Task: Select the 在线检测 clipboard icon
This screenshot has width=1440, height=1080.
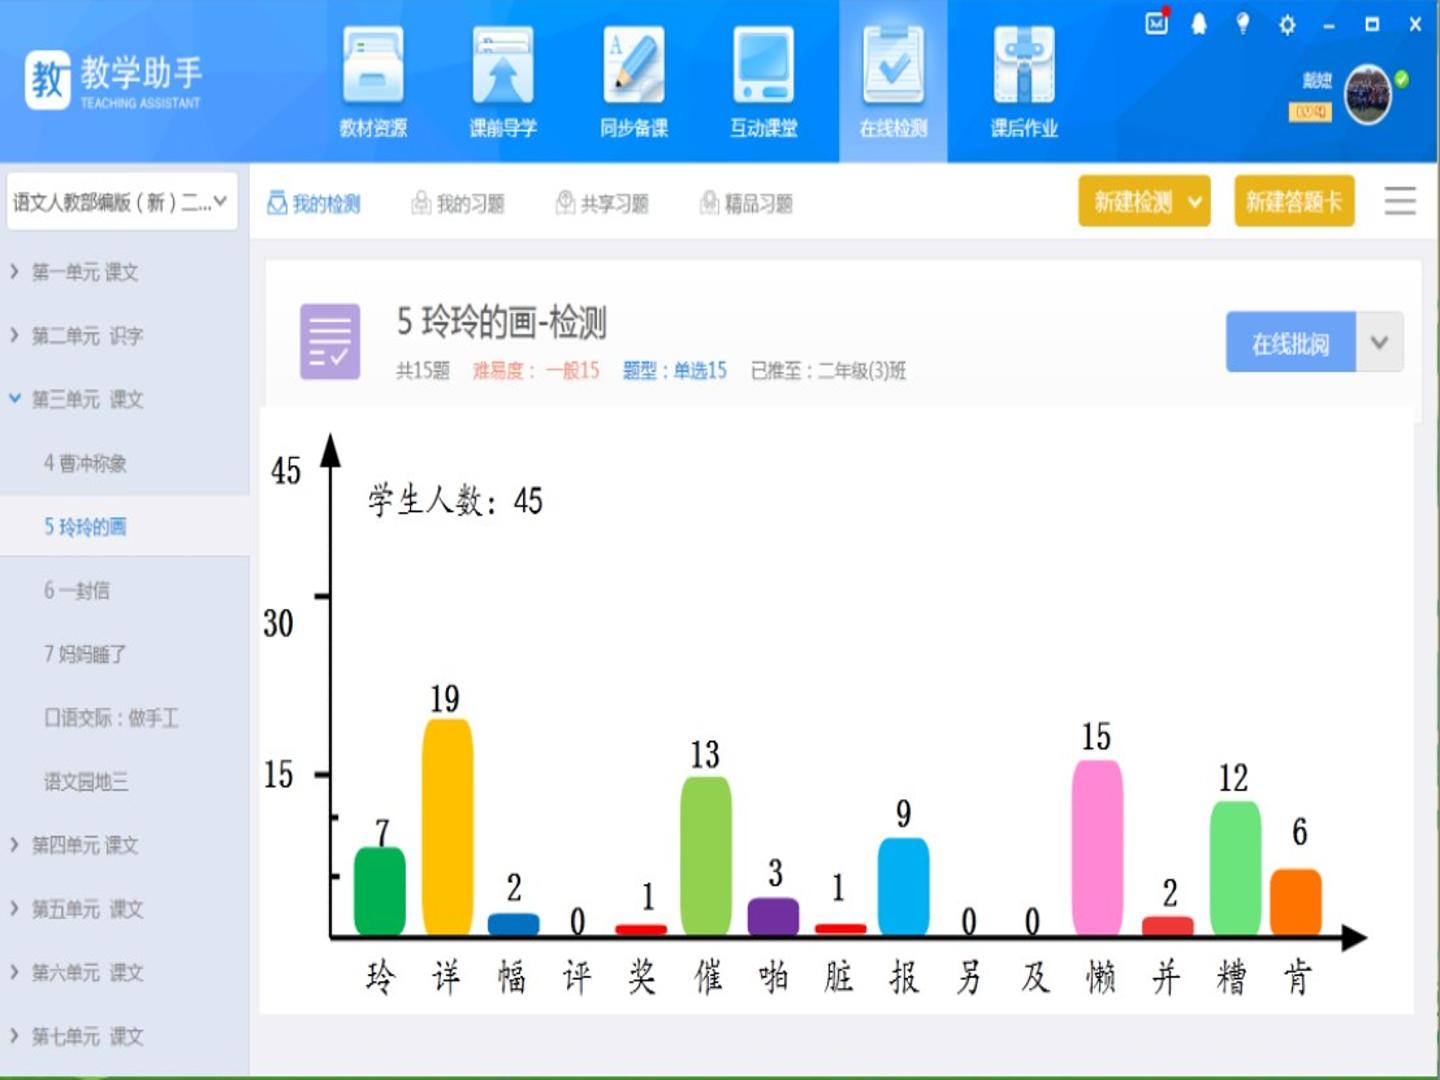Action: pyautogui.click(x=894, y=66)
